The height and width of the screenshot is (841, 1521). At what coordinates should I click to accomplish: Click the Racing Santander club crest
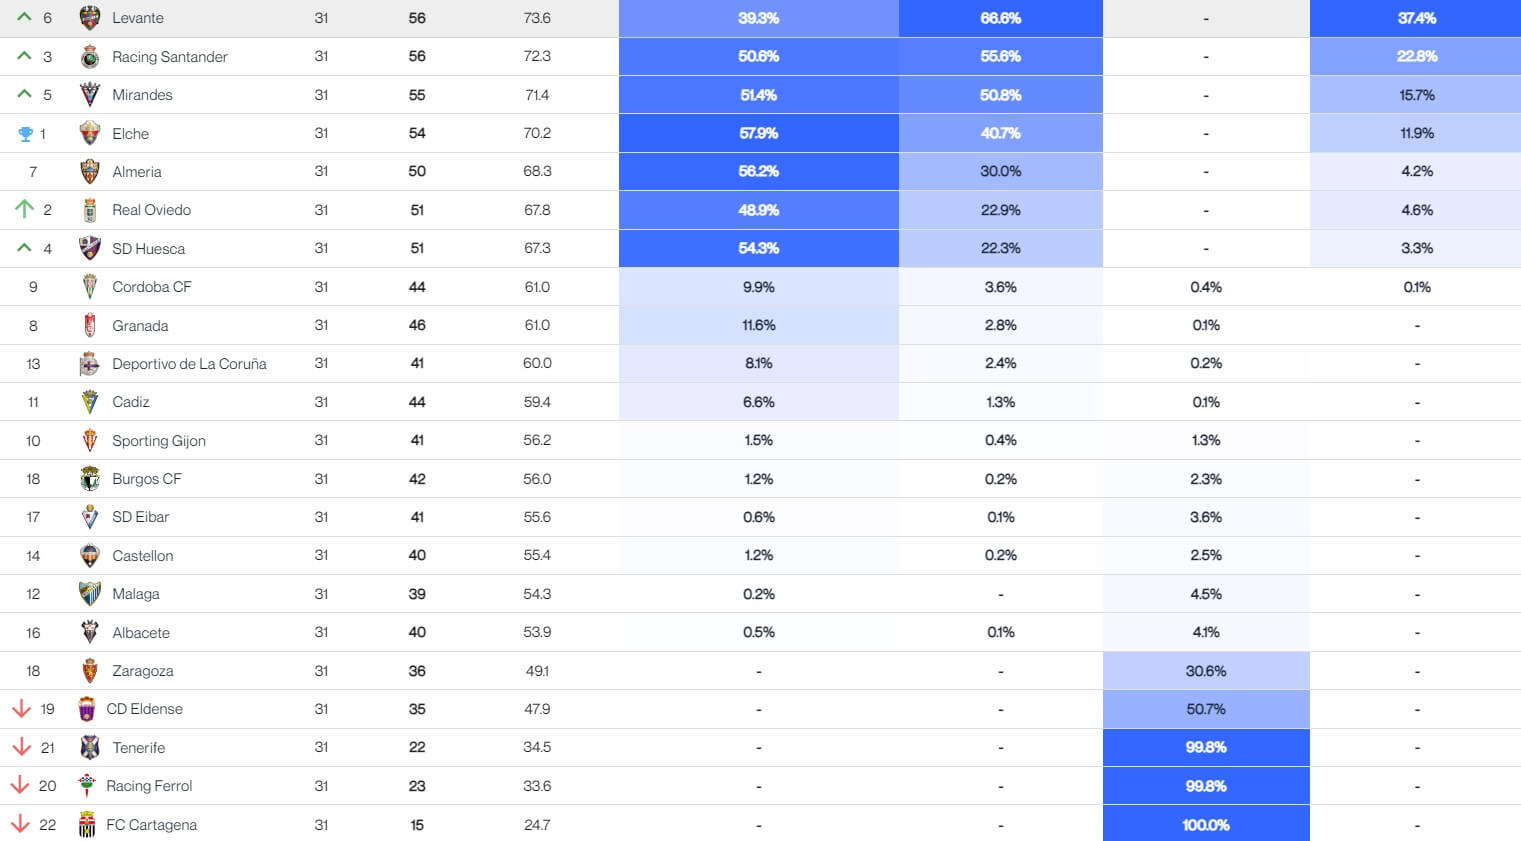(x=90, y=57)
